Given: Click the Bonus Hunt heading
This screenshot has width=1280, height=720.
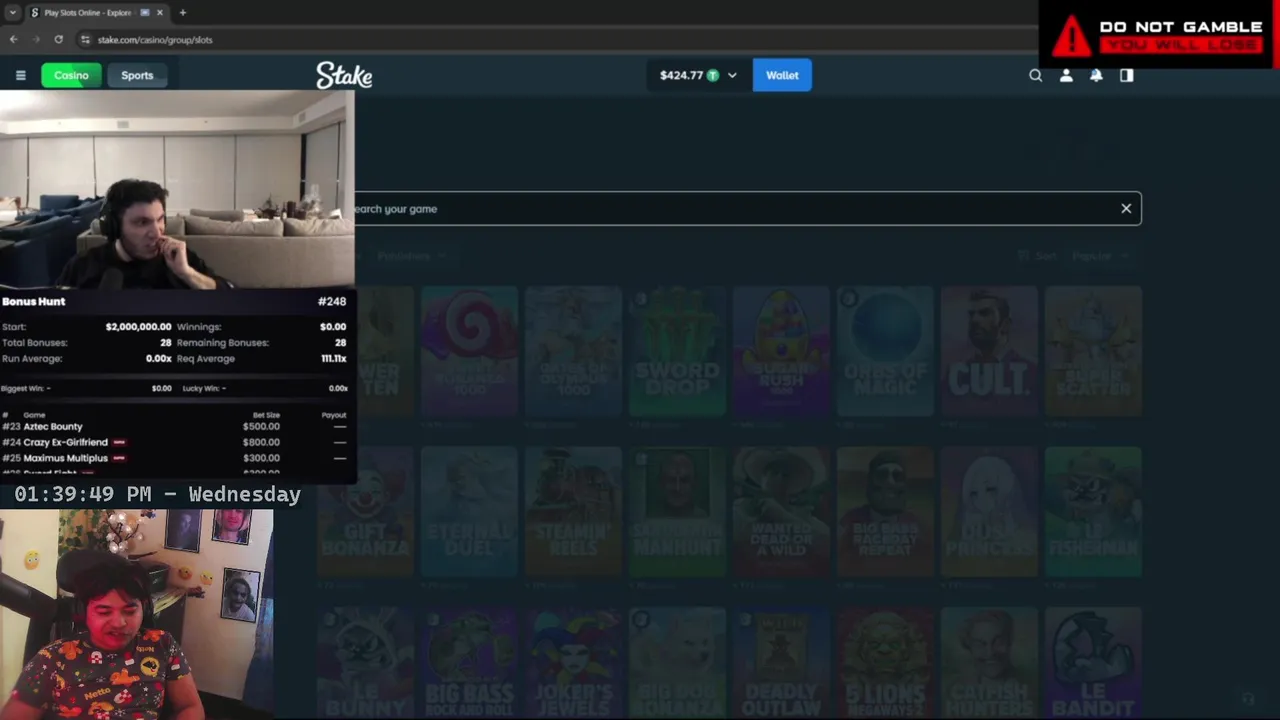Looking at the screenshot, I should (33, 301).
